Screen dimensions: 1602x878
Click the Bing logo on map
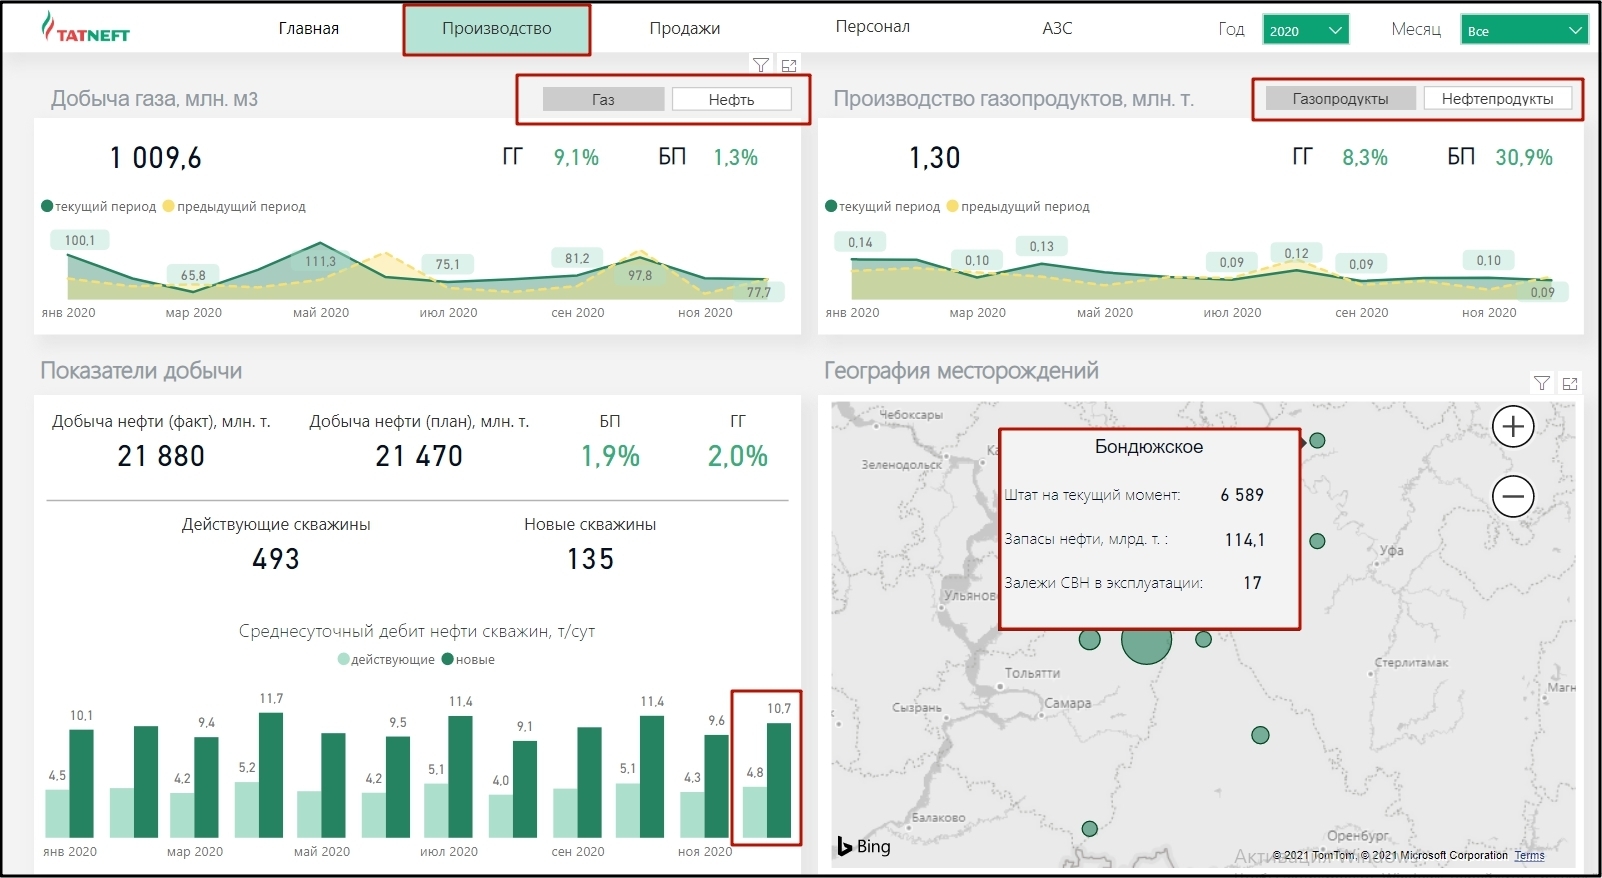click(864, 846)
